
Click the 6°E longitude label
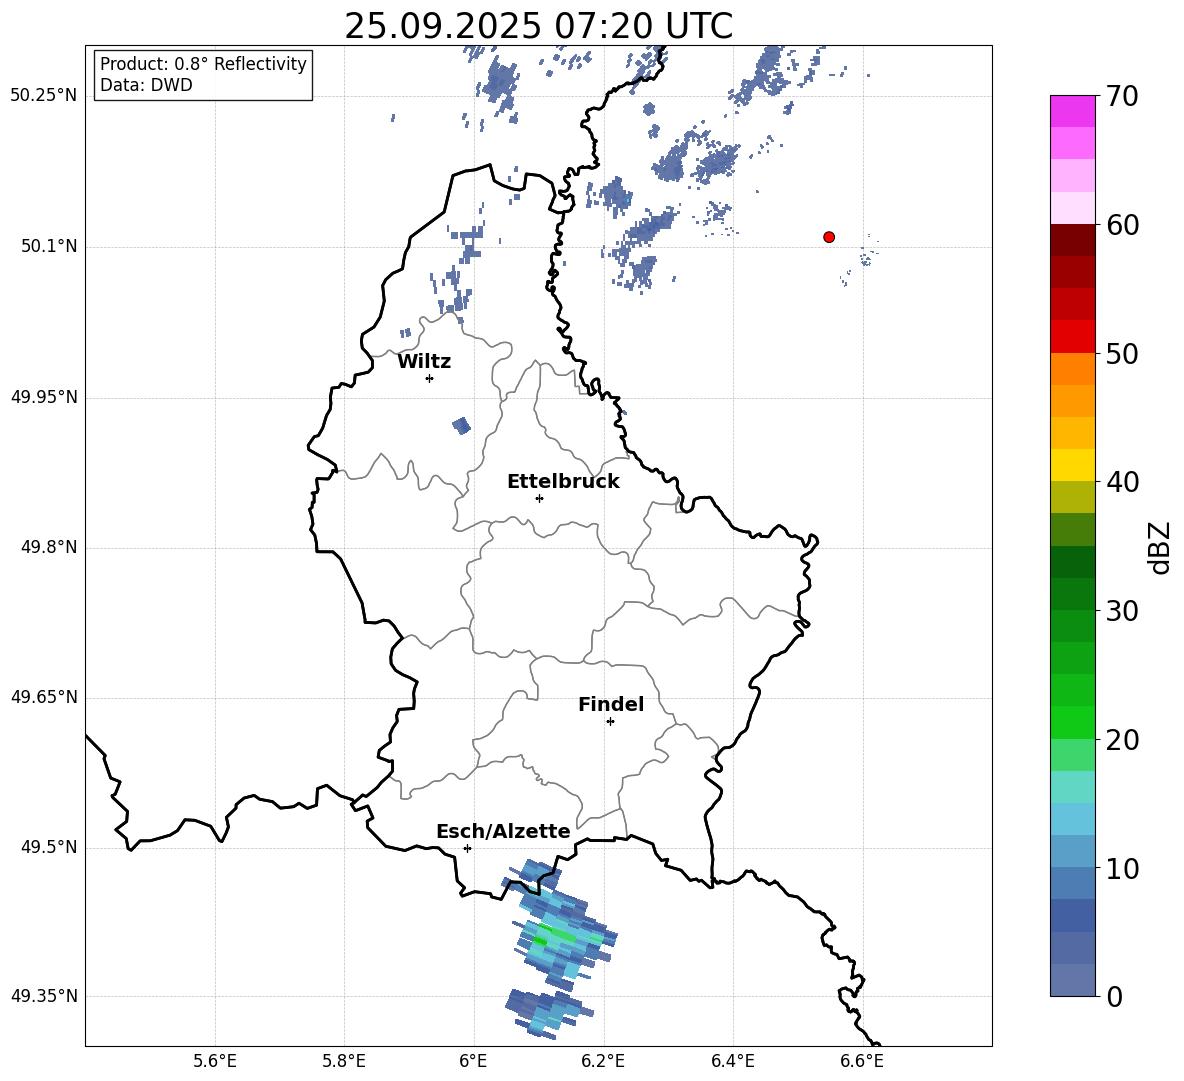pos(473,1061)
